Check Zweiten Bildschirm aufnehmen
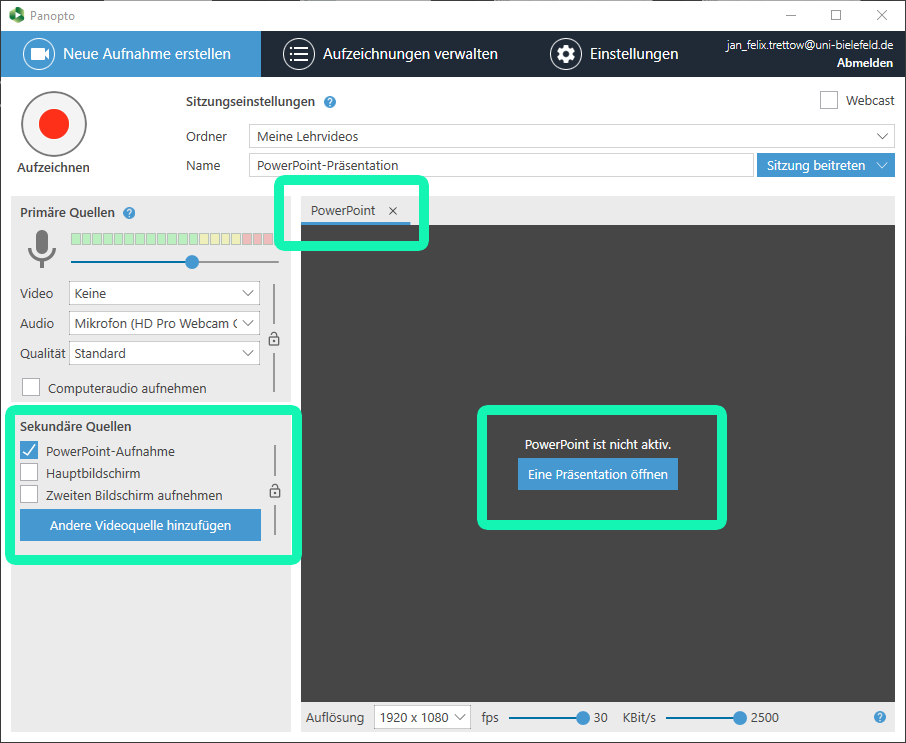Image resolution: width=906 pixels, height=743 pixels. click(x=29, y=495)
